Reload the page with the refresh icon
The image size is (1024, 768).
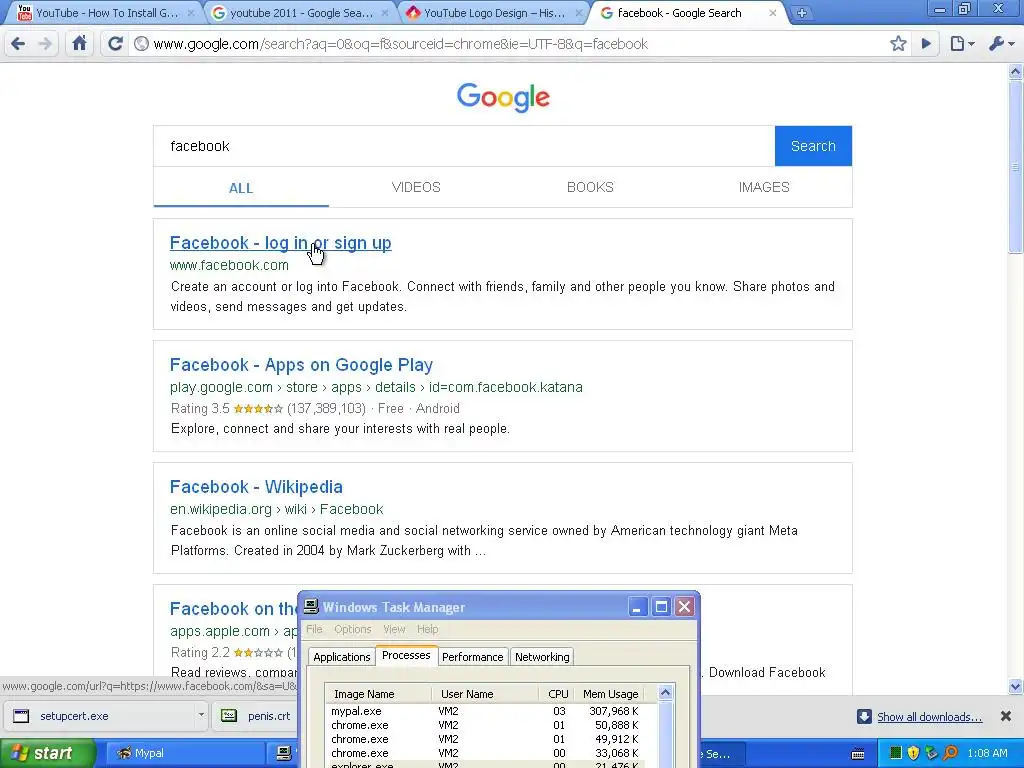pyautogui.click(x=115, y=44)
